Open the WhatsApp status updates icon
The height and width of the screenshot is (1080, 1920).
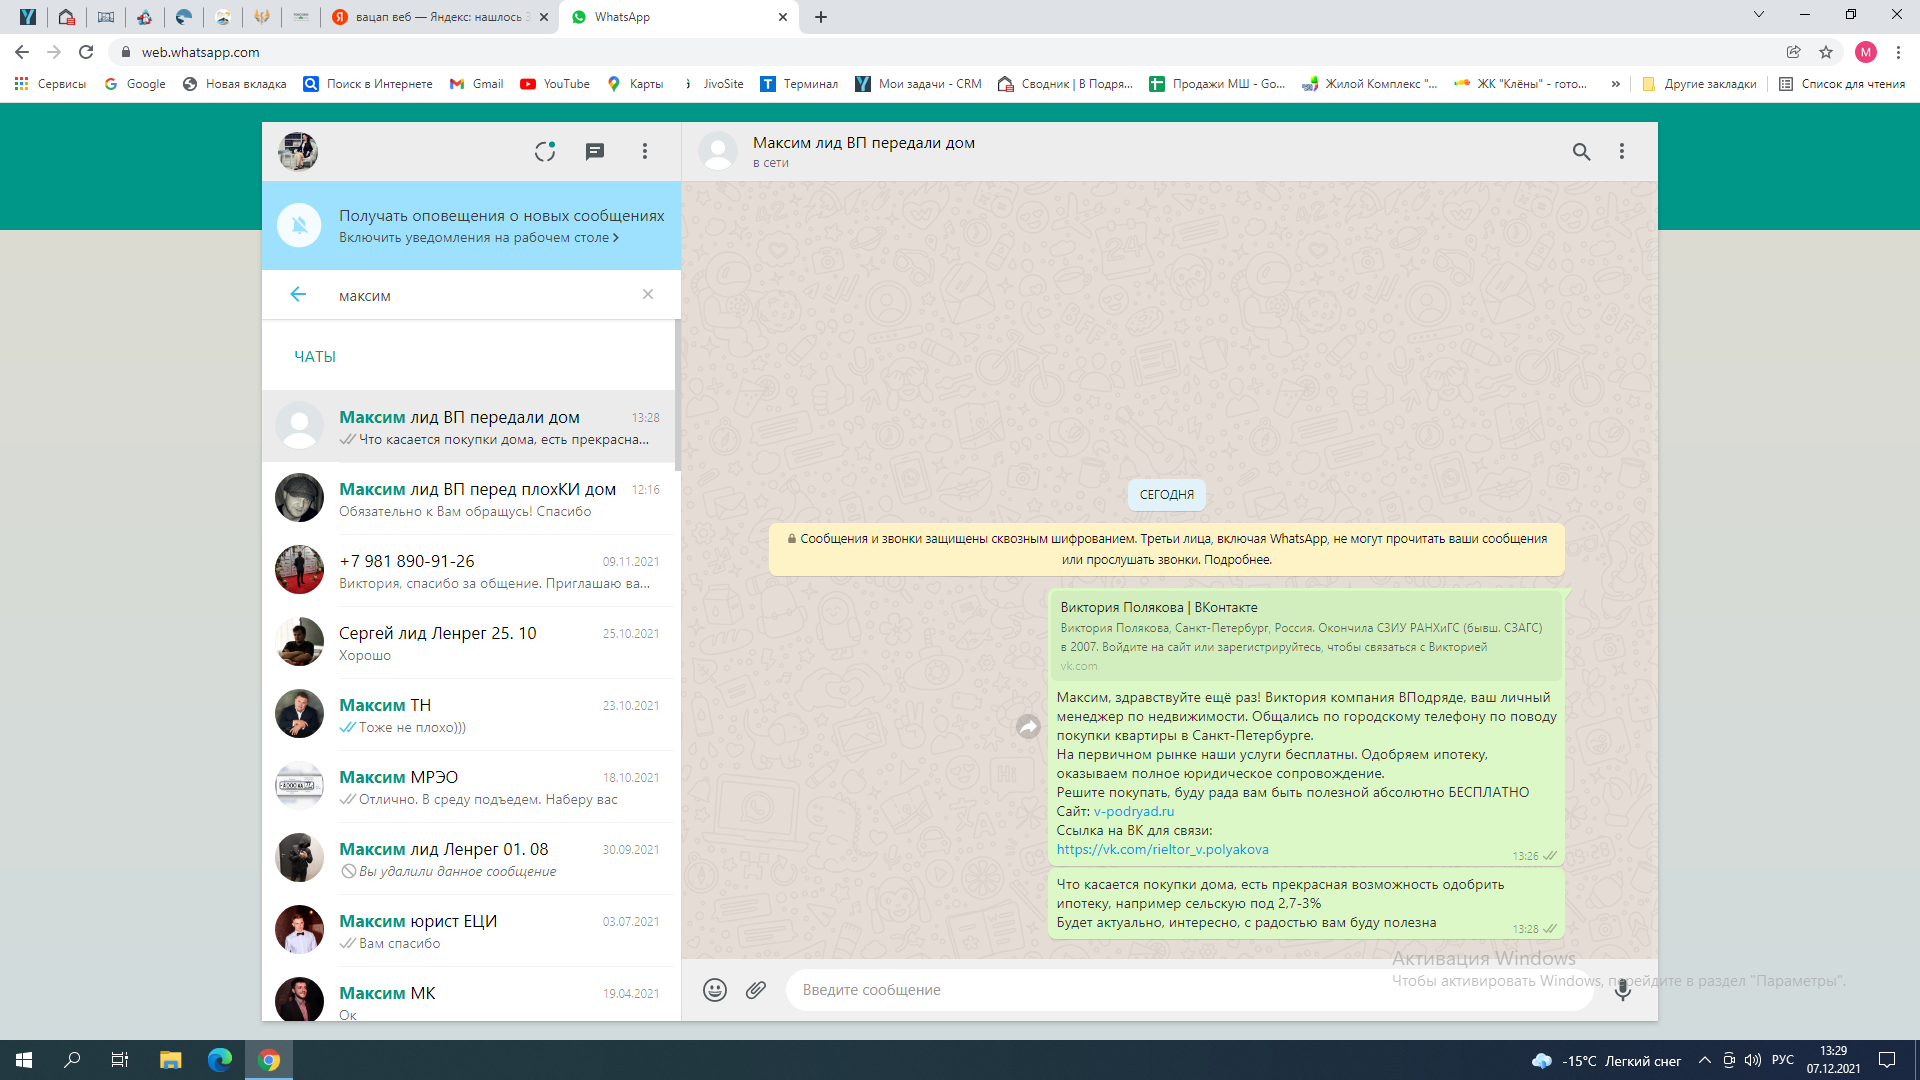544,151
